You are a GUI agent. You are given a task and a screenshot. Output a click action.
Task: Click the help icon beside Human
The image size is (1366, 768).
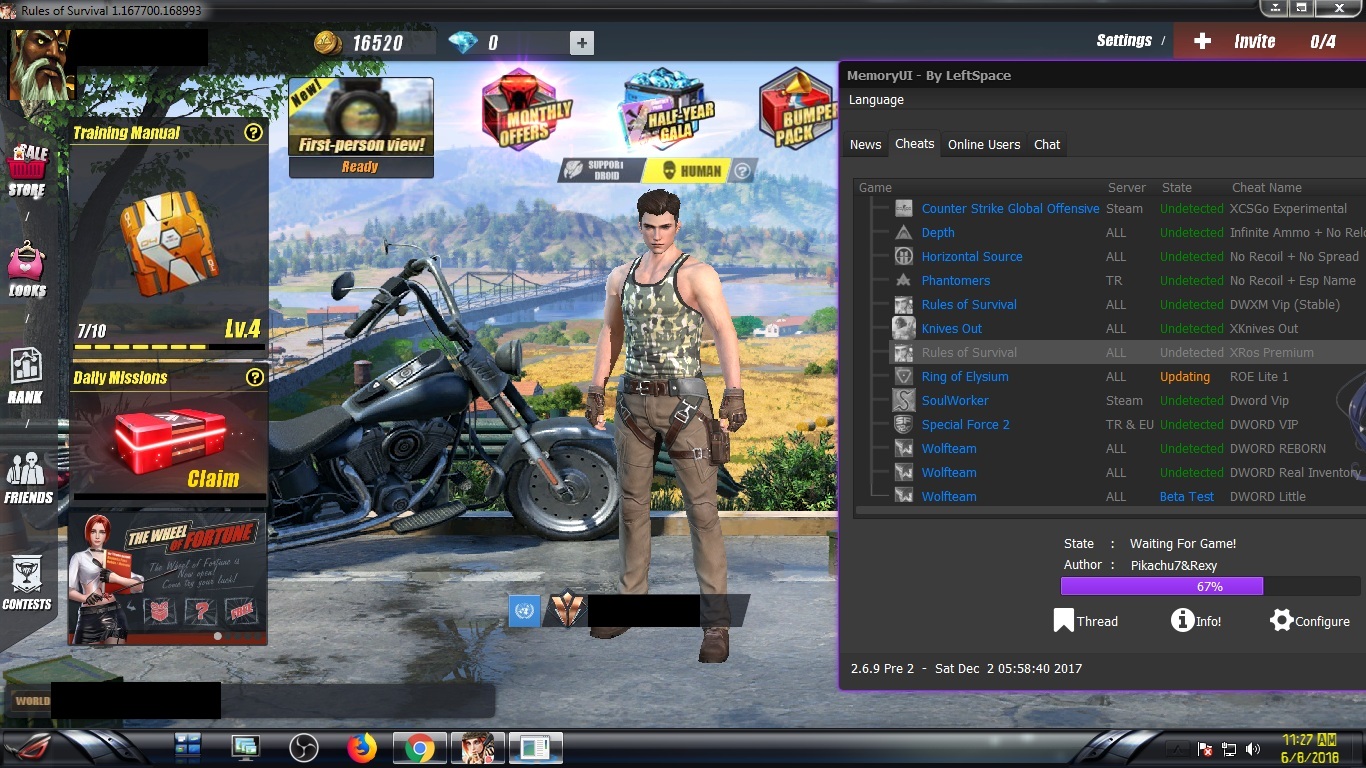(742, 171)
